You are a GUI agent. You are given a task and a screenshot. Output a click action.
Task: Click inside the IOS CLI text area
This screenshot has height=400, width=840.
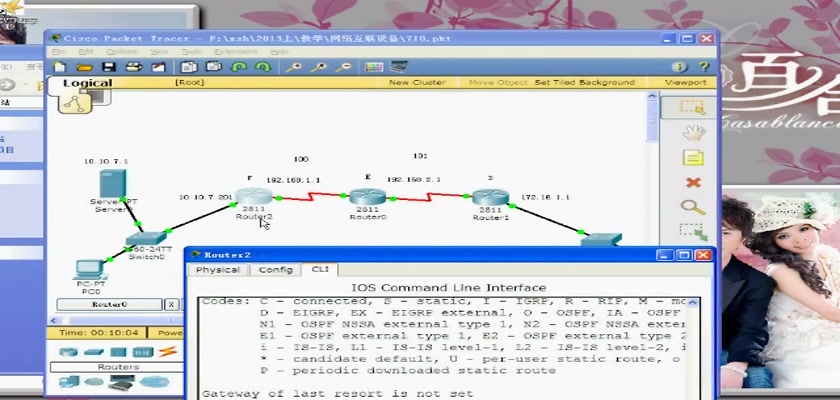442,348
